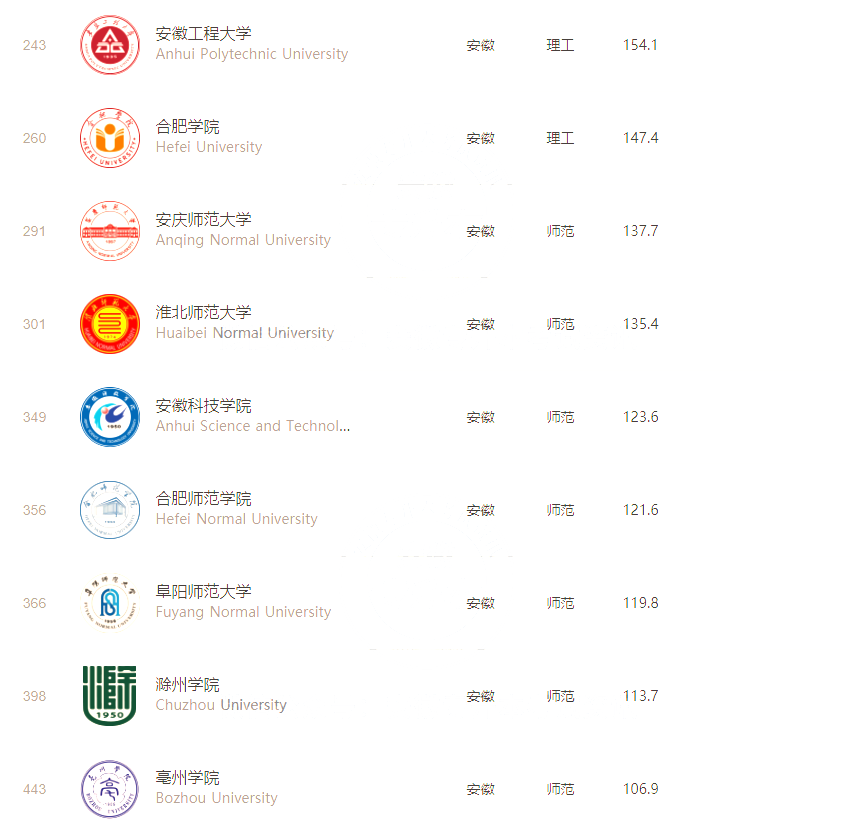Click the Anhui Polytechnic University logo
This screenshot has width=854, height=840.
pyautogui.click(x=110, y=45)
